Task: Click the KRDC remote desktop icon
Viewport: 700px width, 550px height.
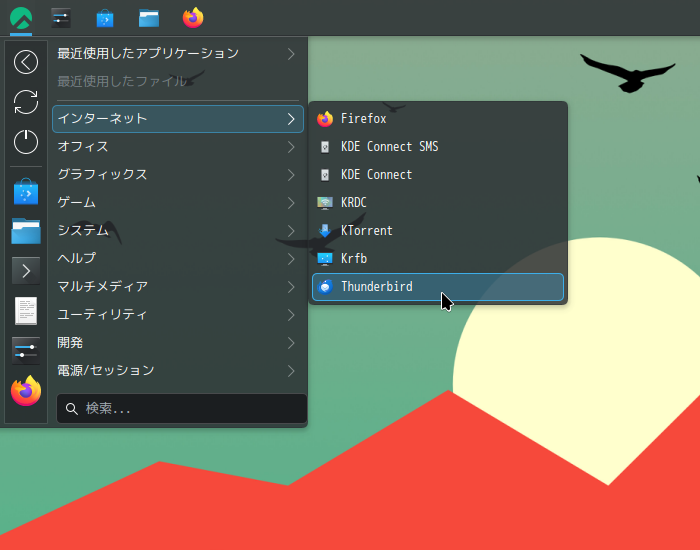Action: pos(325,203)
